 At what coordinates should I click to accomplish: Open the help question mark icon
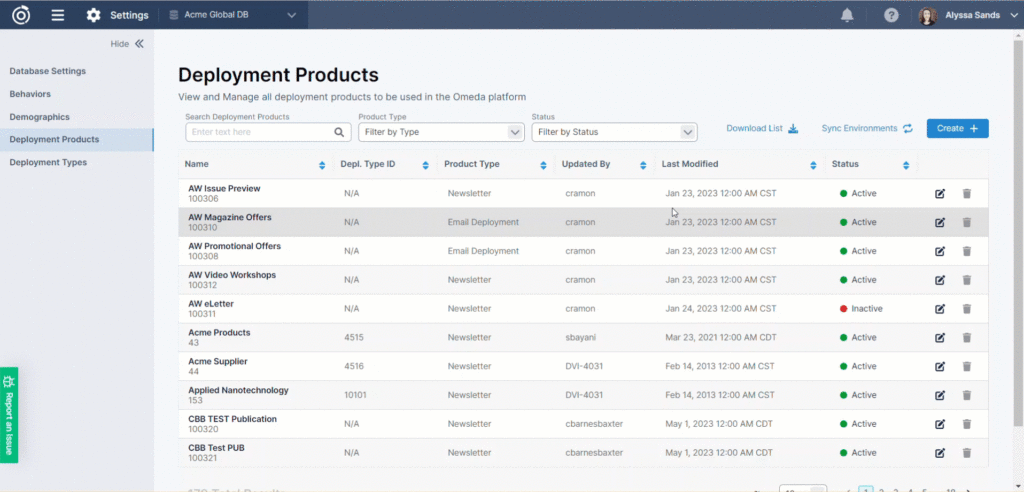click(891, 15)
